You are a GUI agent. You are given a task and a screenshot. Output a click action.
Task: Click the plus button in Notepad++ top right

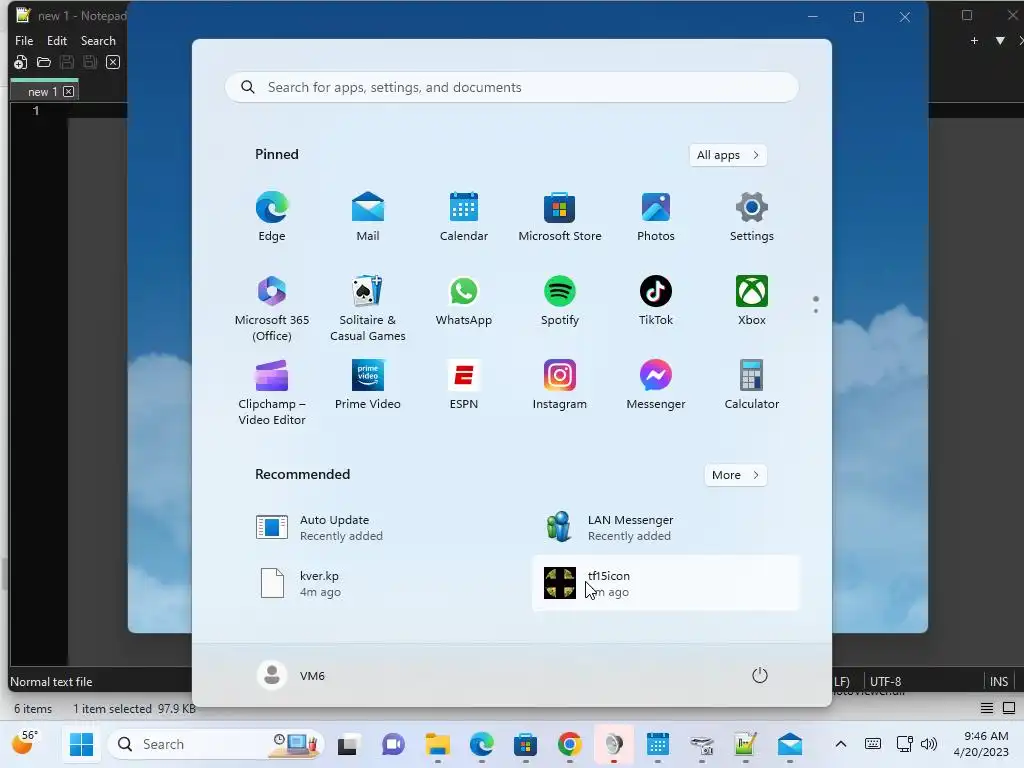tap(974, 40)
